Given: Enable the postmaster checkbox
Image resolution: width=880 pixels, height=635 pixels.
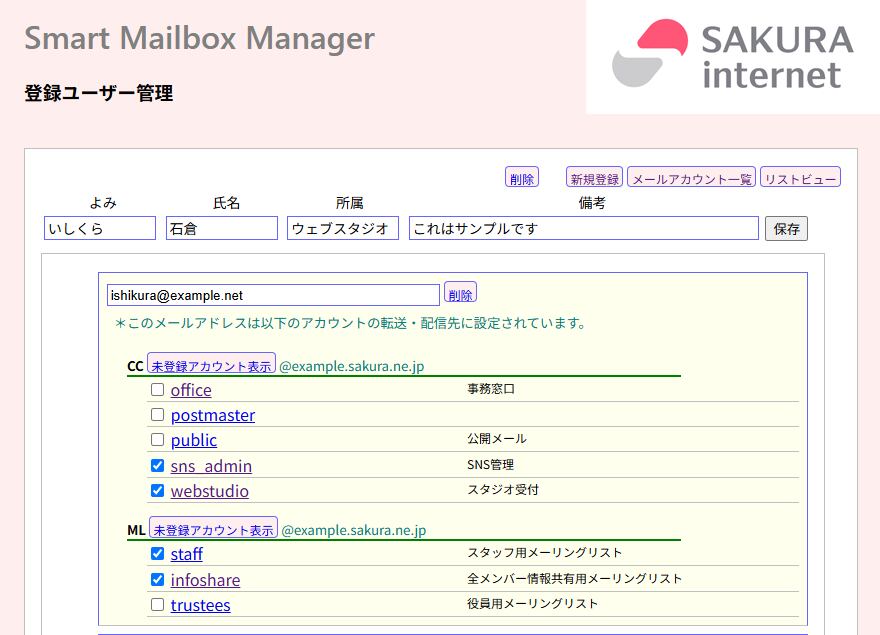Looking at the screenshot, I should pyautogui.click(x=157, y=415).
